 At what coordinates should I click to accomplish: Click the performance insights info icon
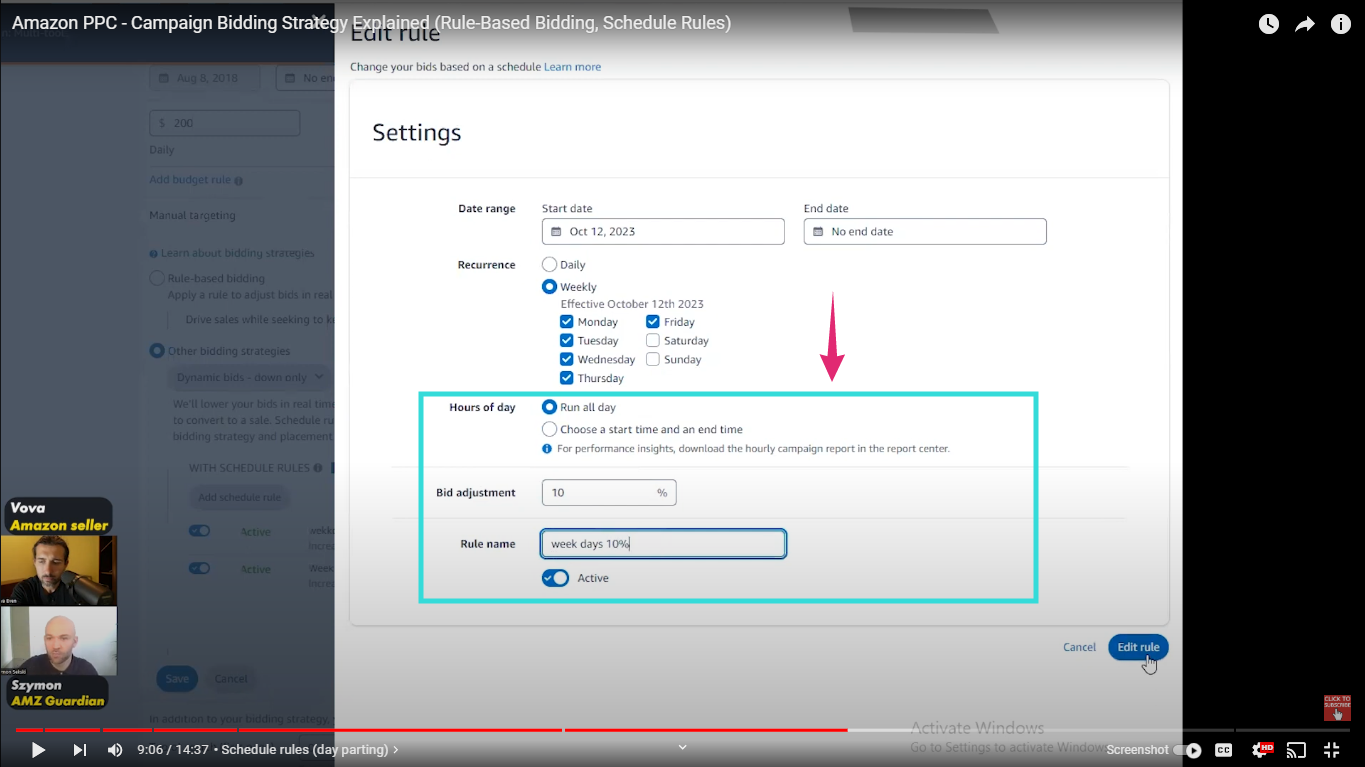pos(547,449)
